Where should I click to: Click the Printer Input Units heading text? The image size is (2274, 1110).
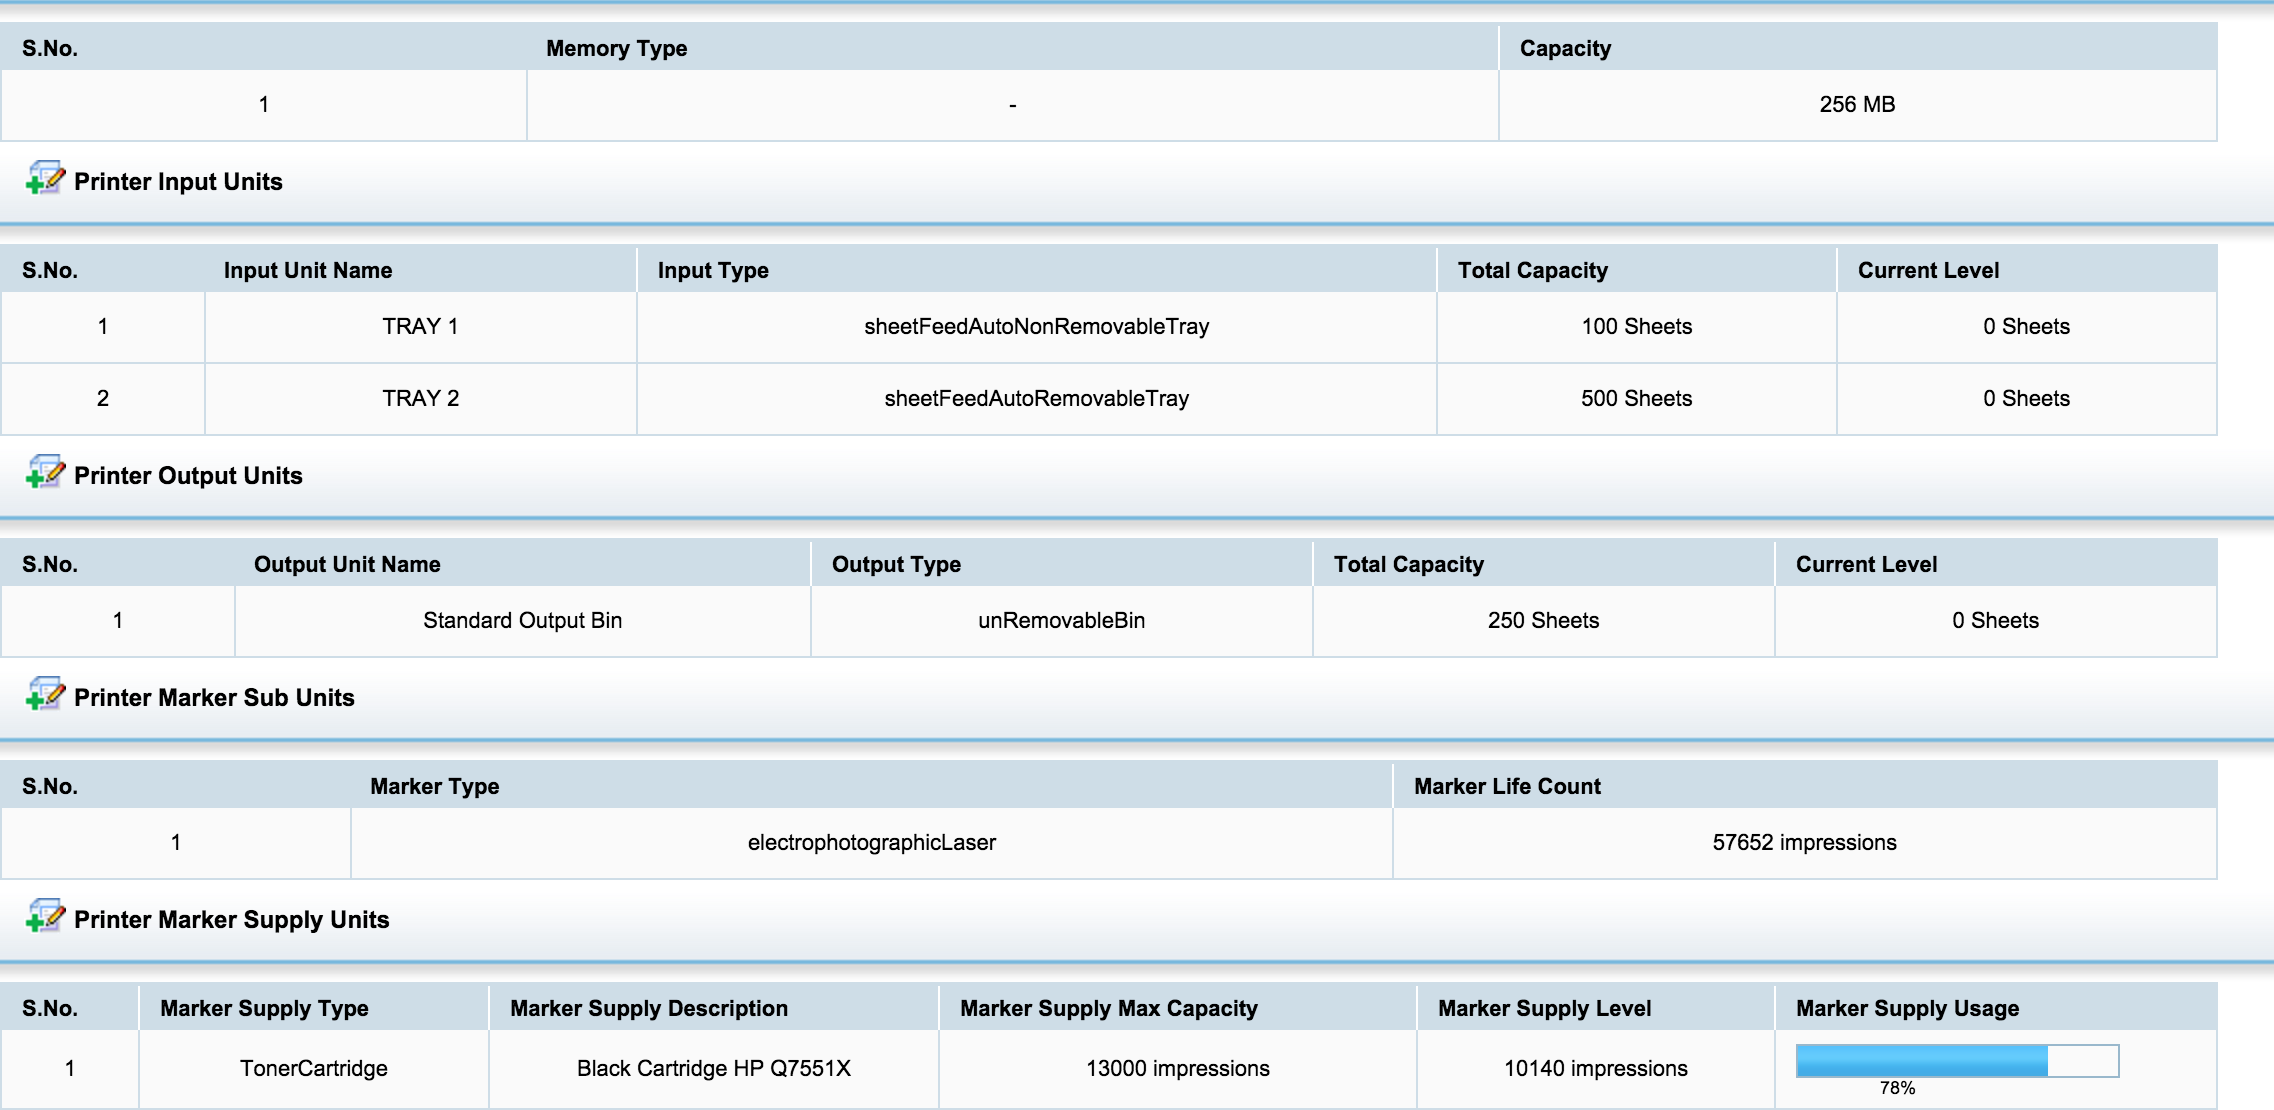178,181
